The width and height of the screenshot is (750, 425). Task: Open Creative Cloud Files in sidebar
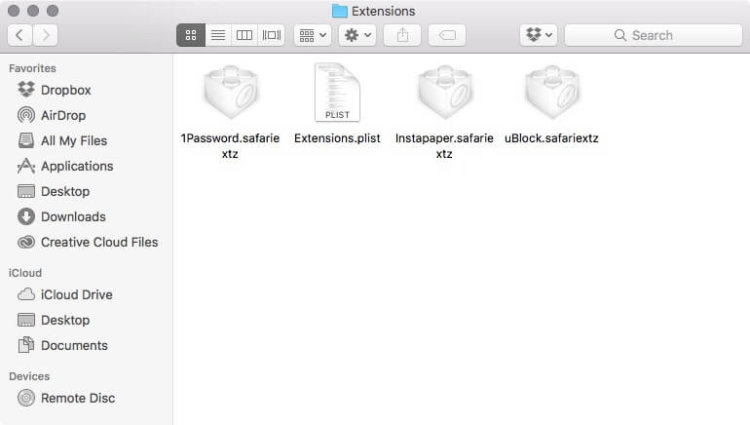point(88,242)
